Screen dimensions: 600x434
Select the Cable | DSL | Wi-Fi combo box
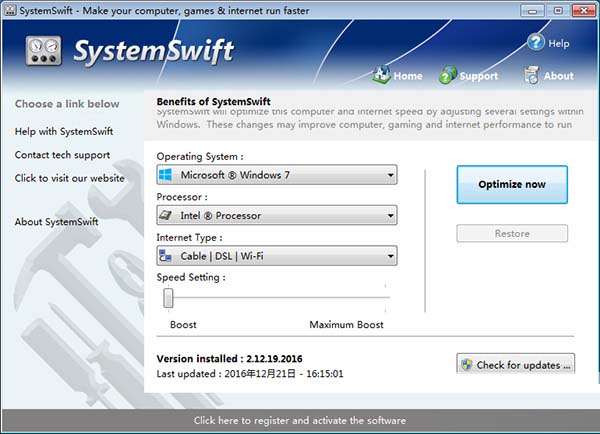point(277,256)
